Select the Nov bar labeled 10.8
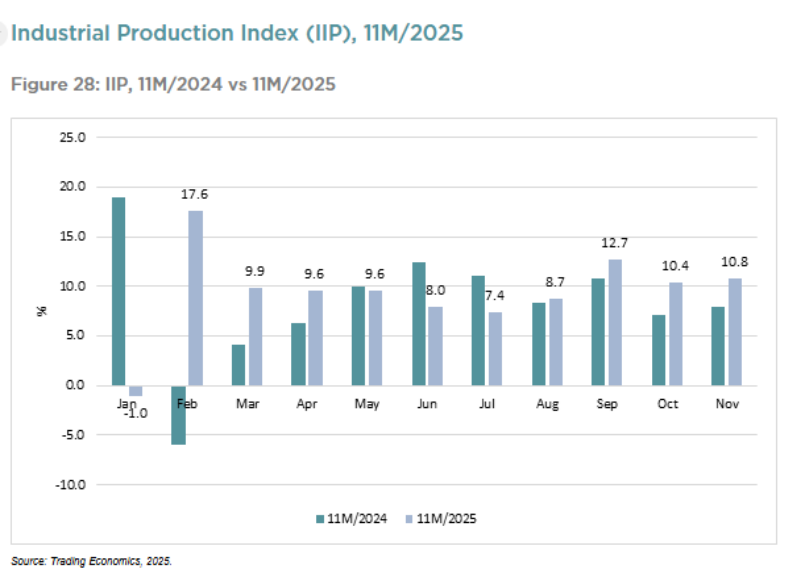The image size is (808, 574). [x=735, y=331]
